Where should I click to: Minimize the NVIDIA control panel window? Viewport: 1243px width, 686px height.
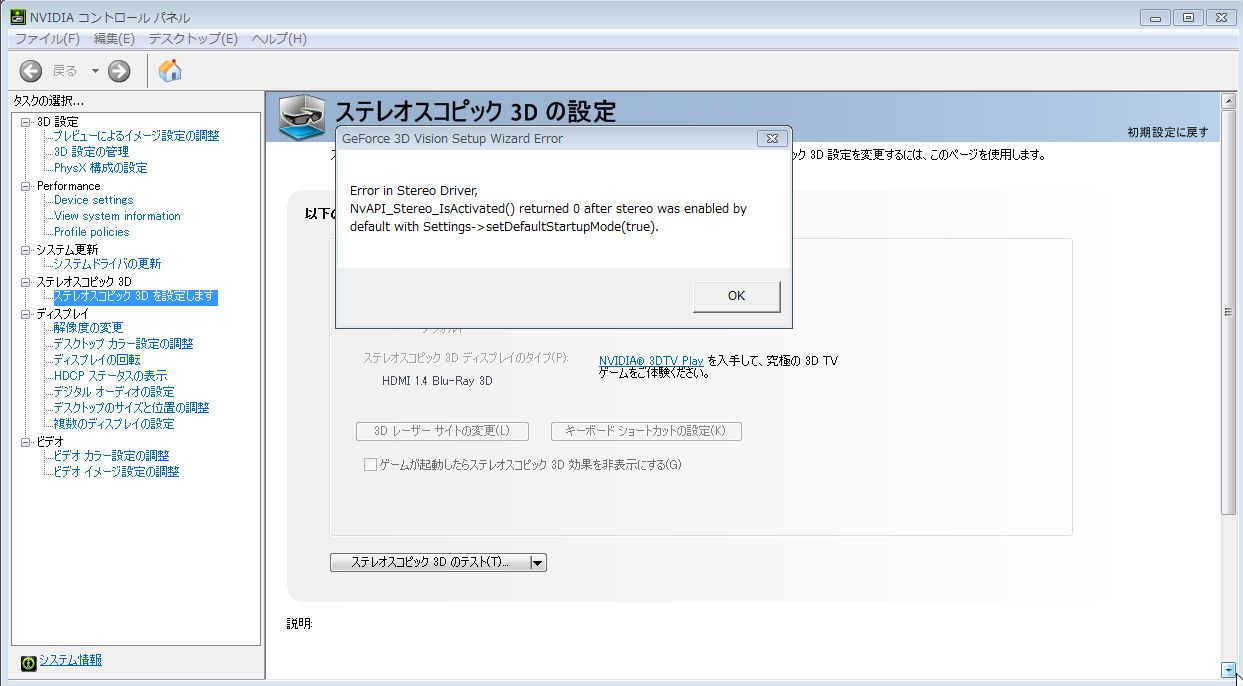click(1155, 17)
